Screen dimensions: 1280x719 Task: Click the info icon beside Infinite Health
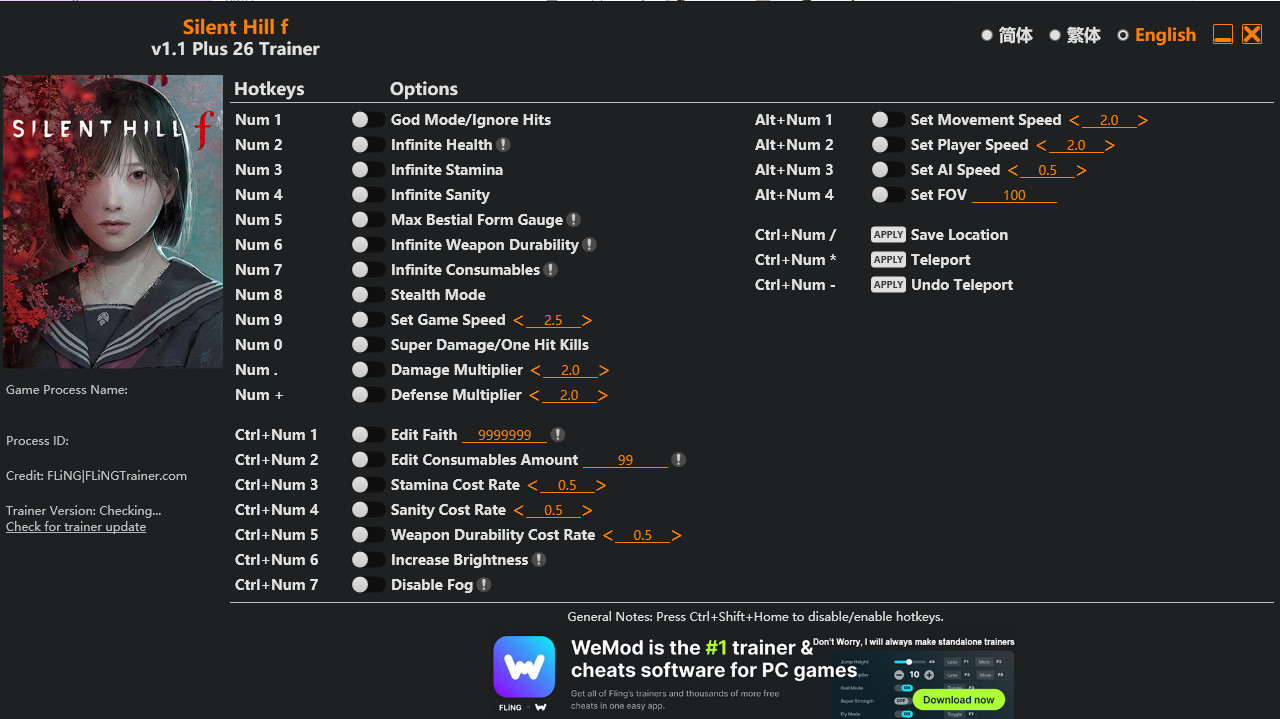(504, 145)
